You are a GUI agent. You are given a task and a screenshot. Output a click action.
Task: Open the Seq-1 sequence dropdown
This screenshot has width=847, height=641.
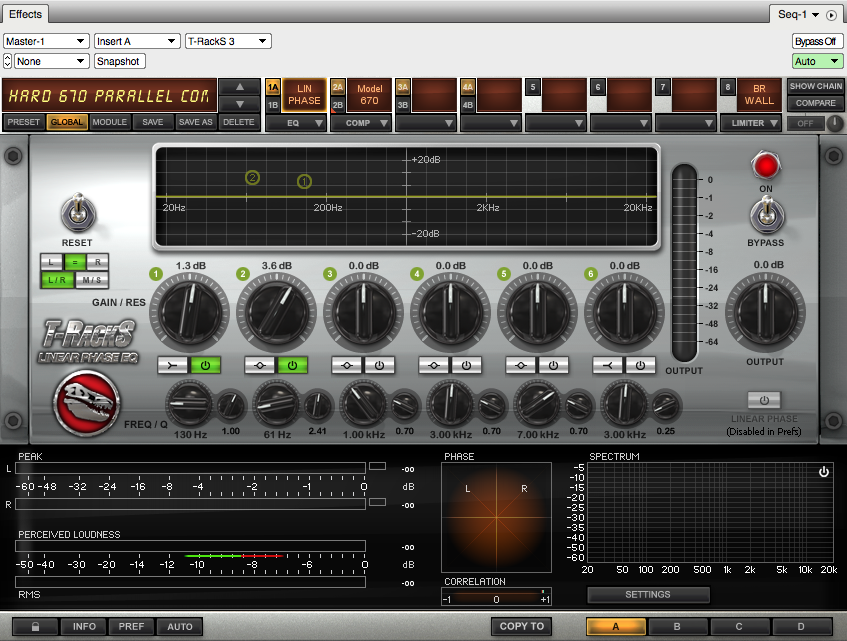pos(799,15)
